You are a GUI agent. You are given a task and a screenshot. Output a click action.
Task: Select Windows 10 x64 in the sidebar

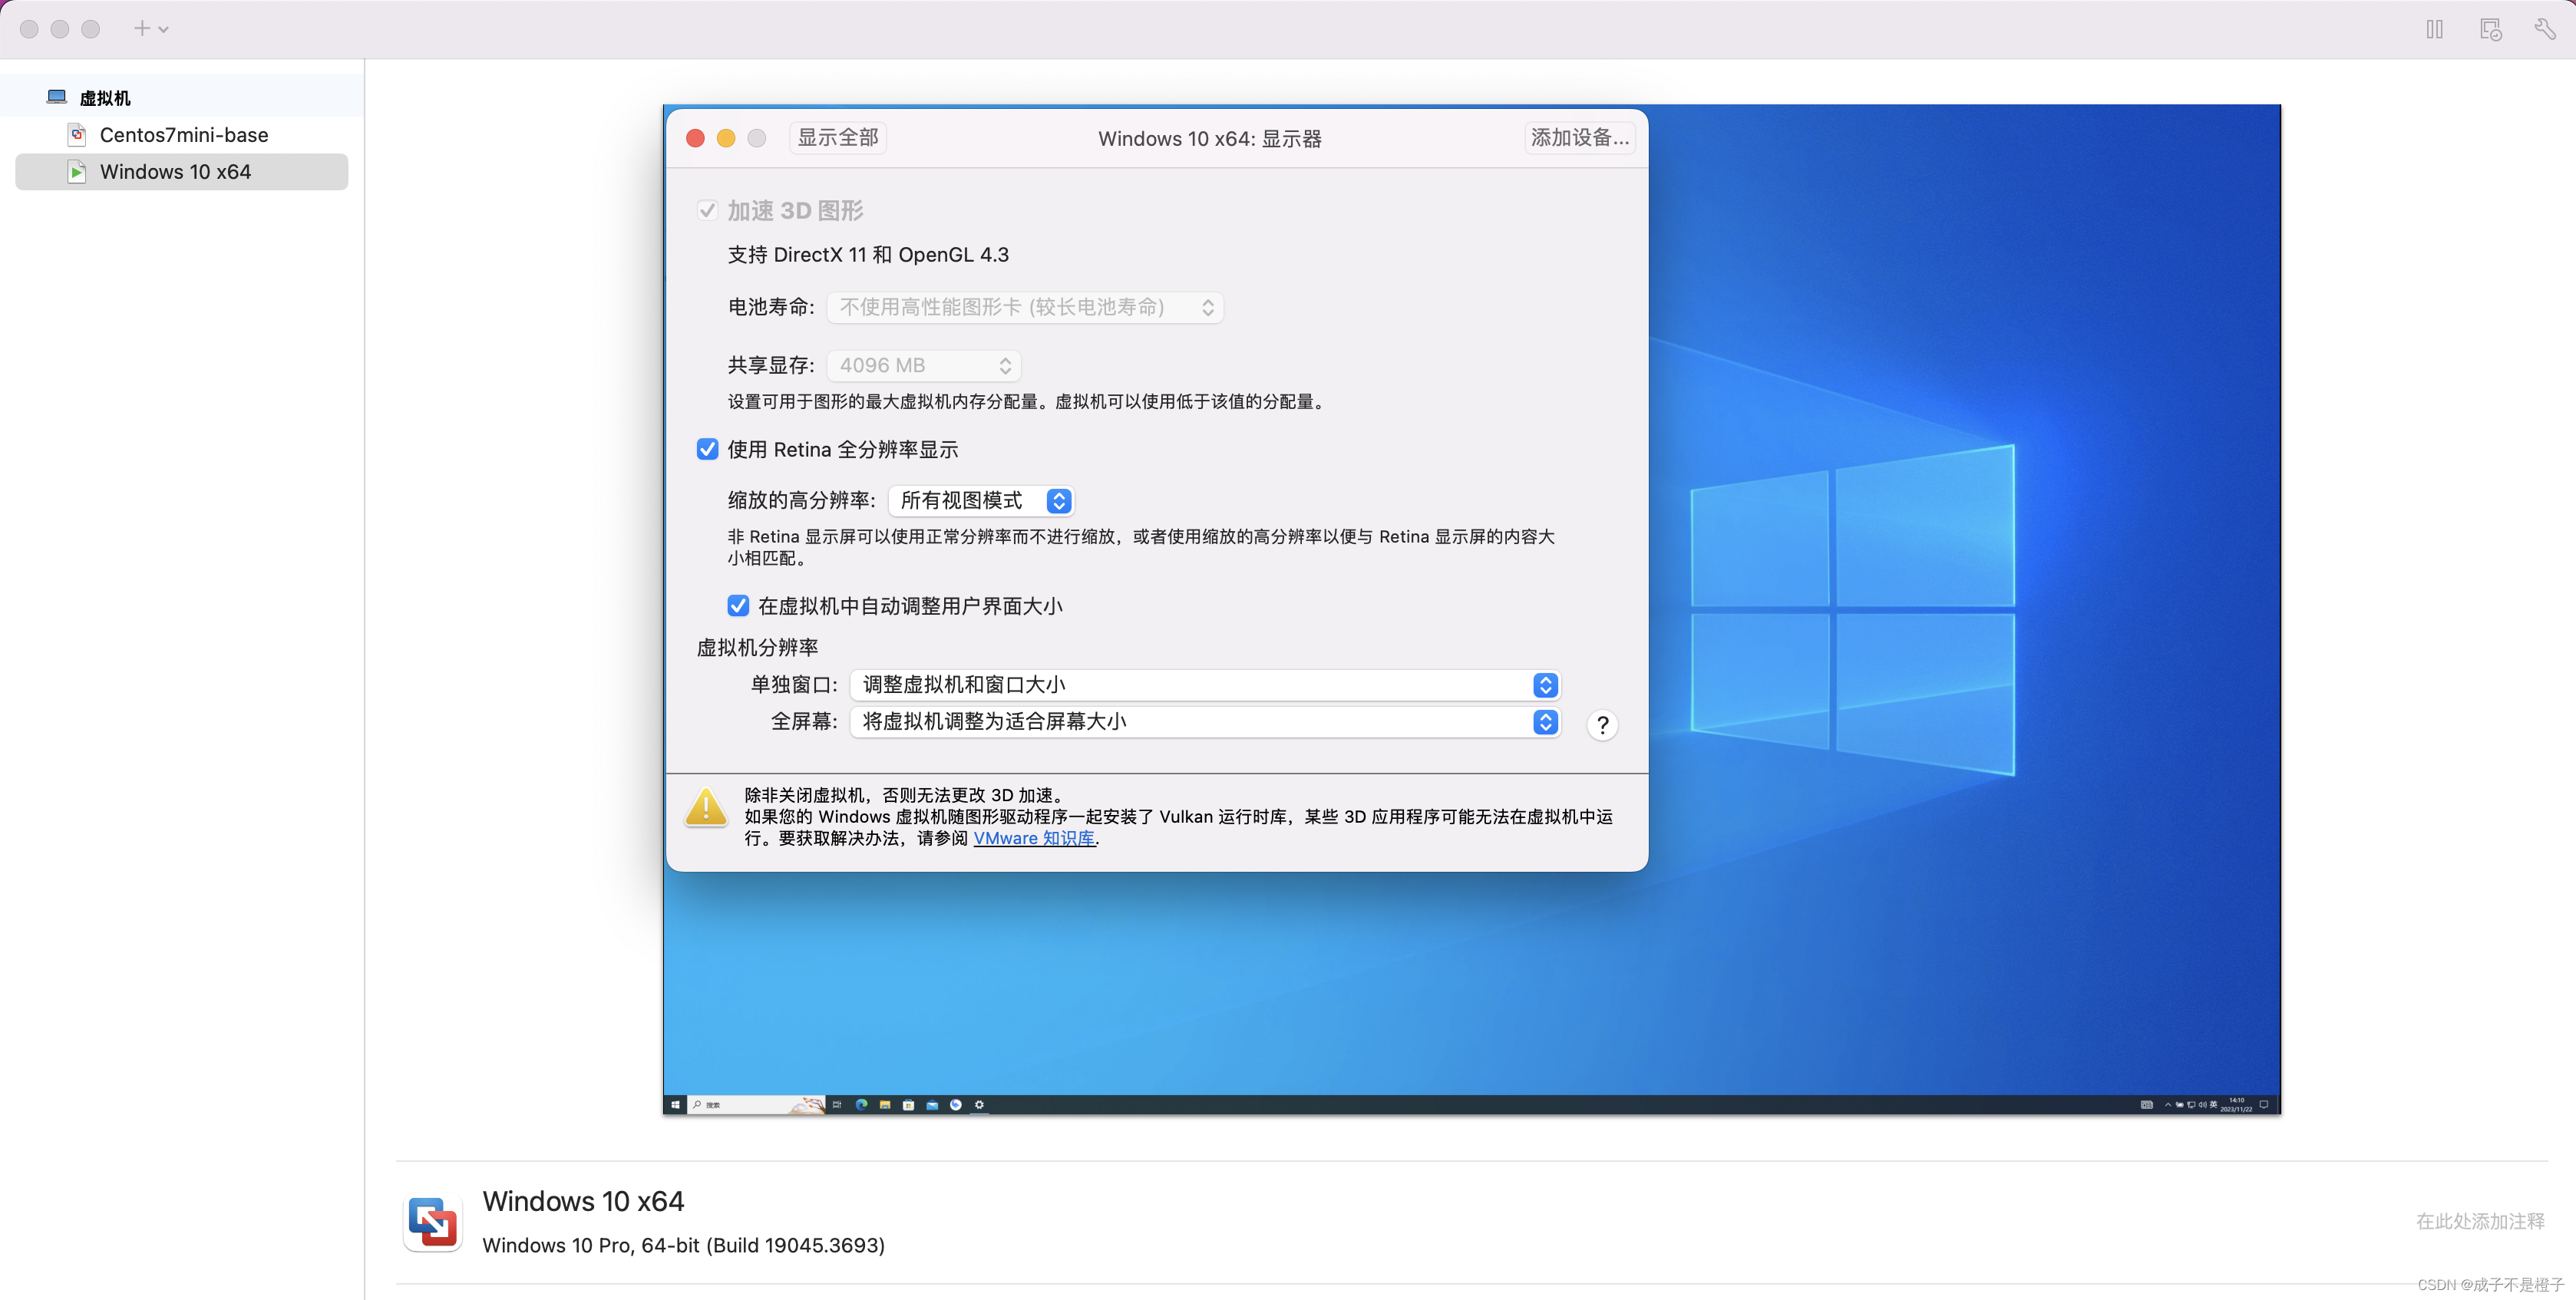(175, 172)
